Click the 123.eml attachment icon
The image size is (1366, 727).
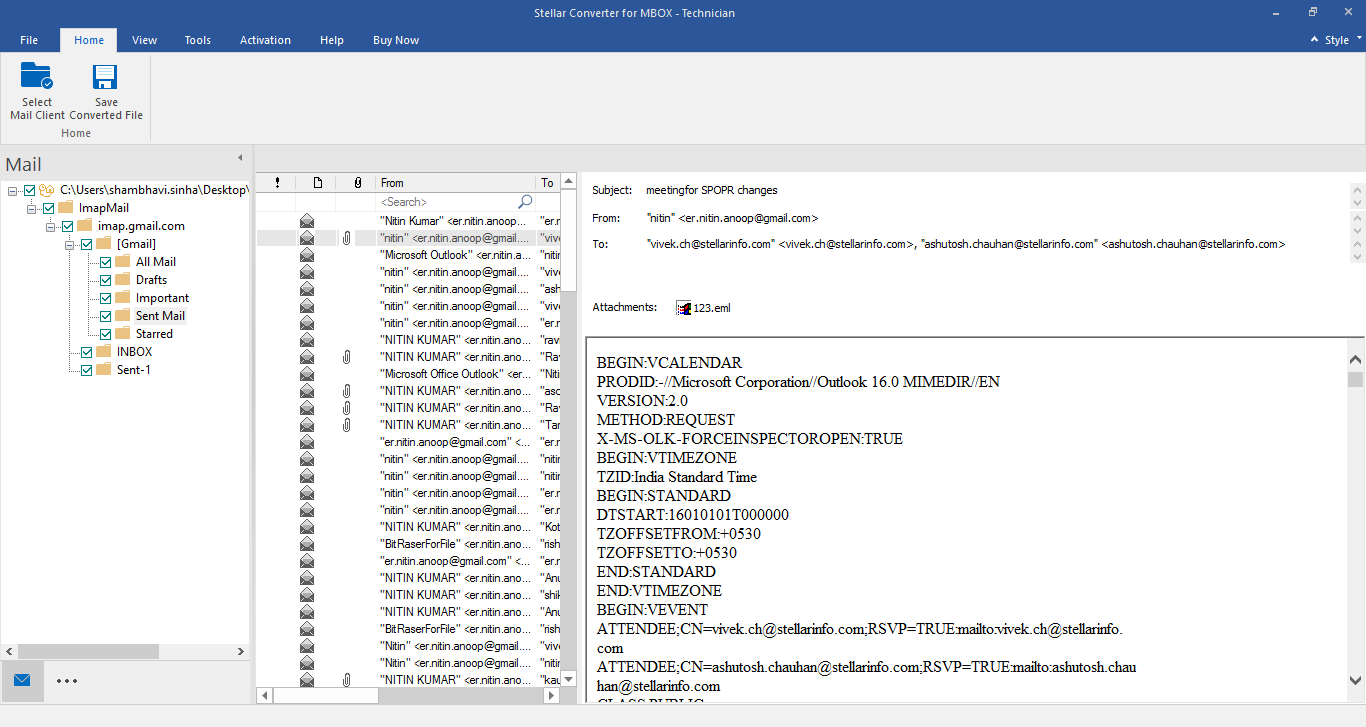pos(684,308)
